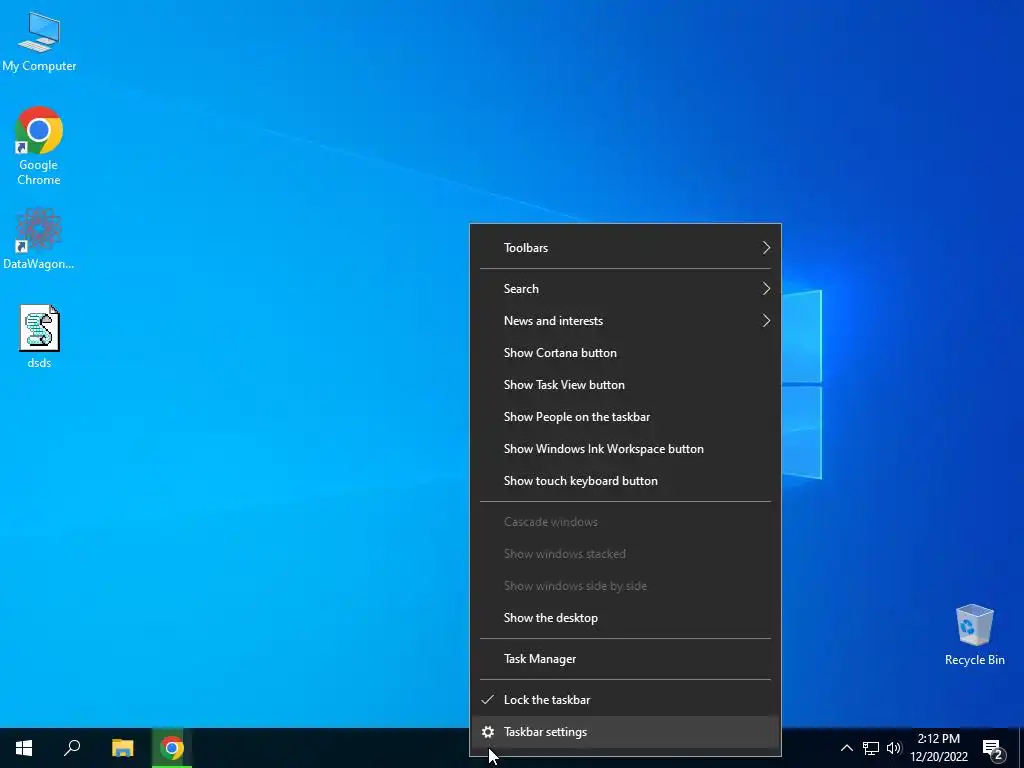The height and width of the screenshot is (768, 1024).
Task: Click the network tray icon
Action: (871, 748)
